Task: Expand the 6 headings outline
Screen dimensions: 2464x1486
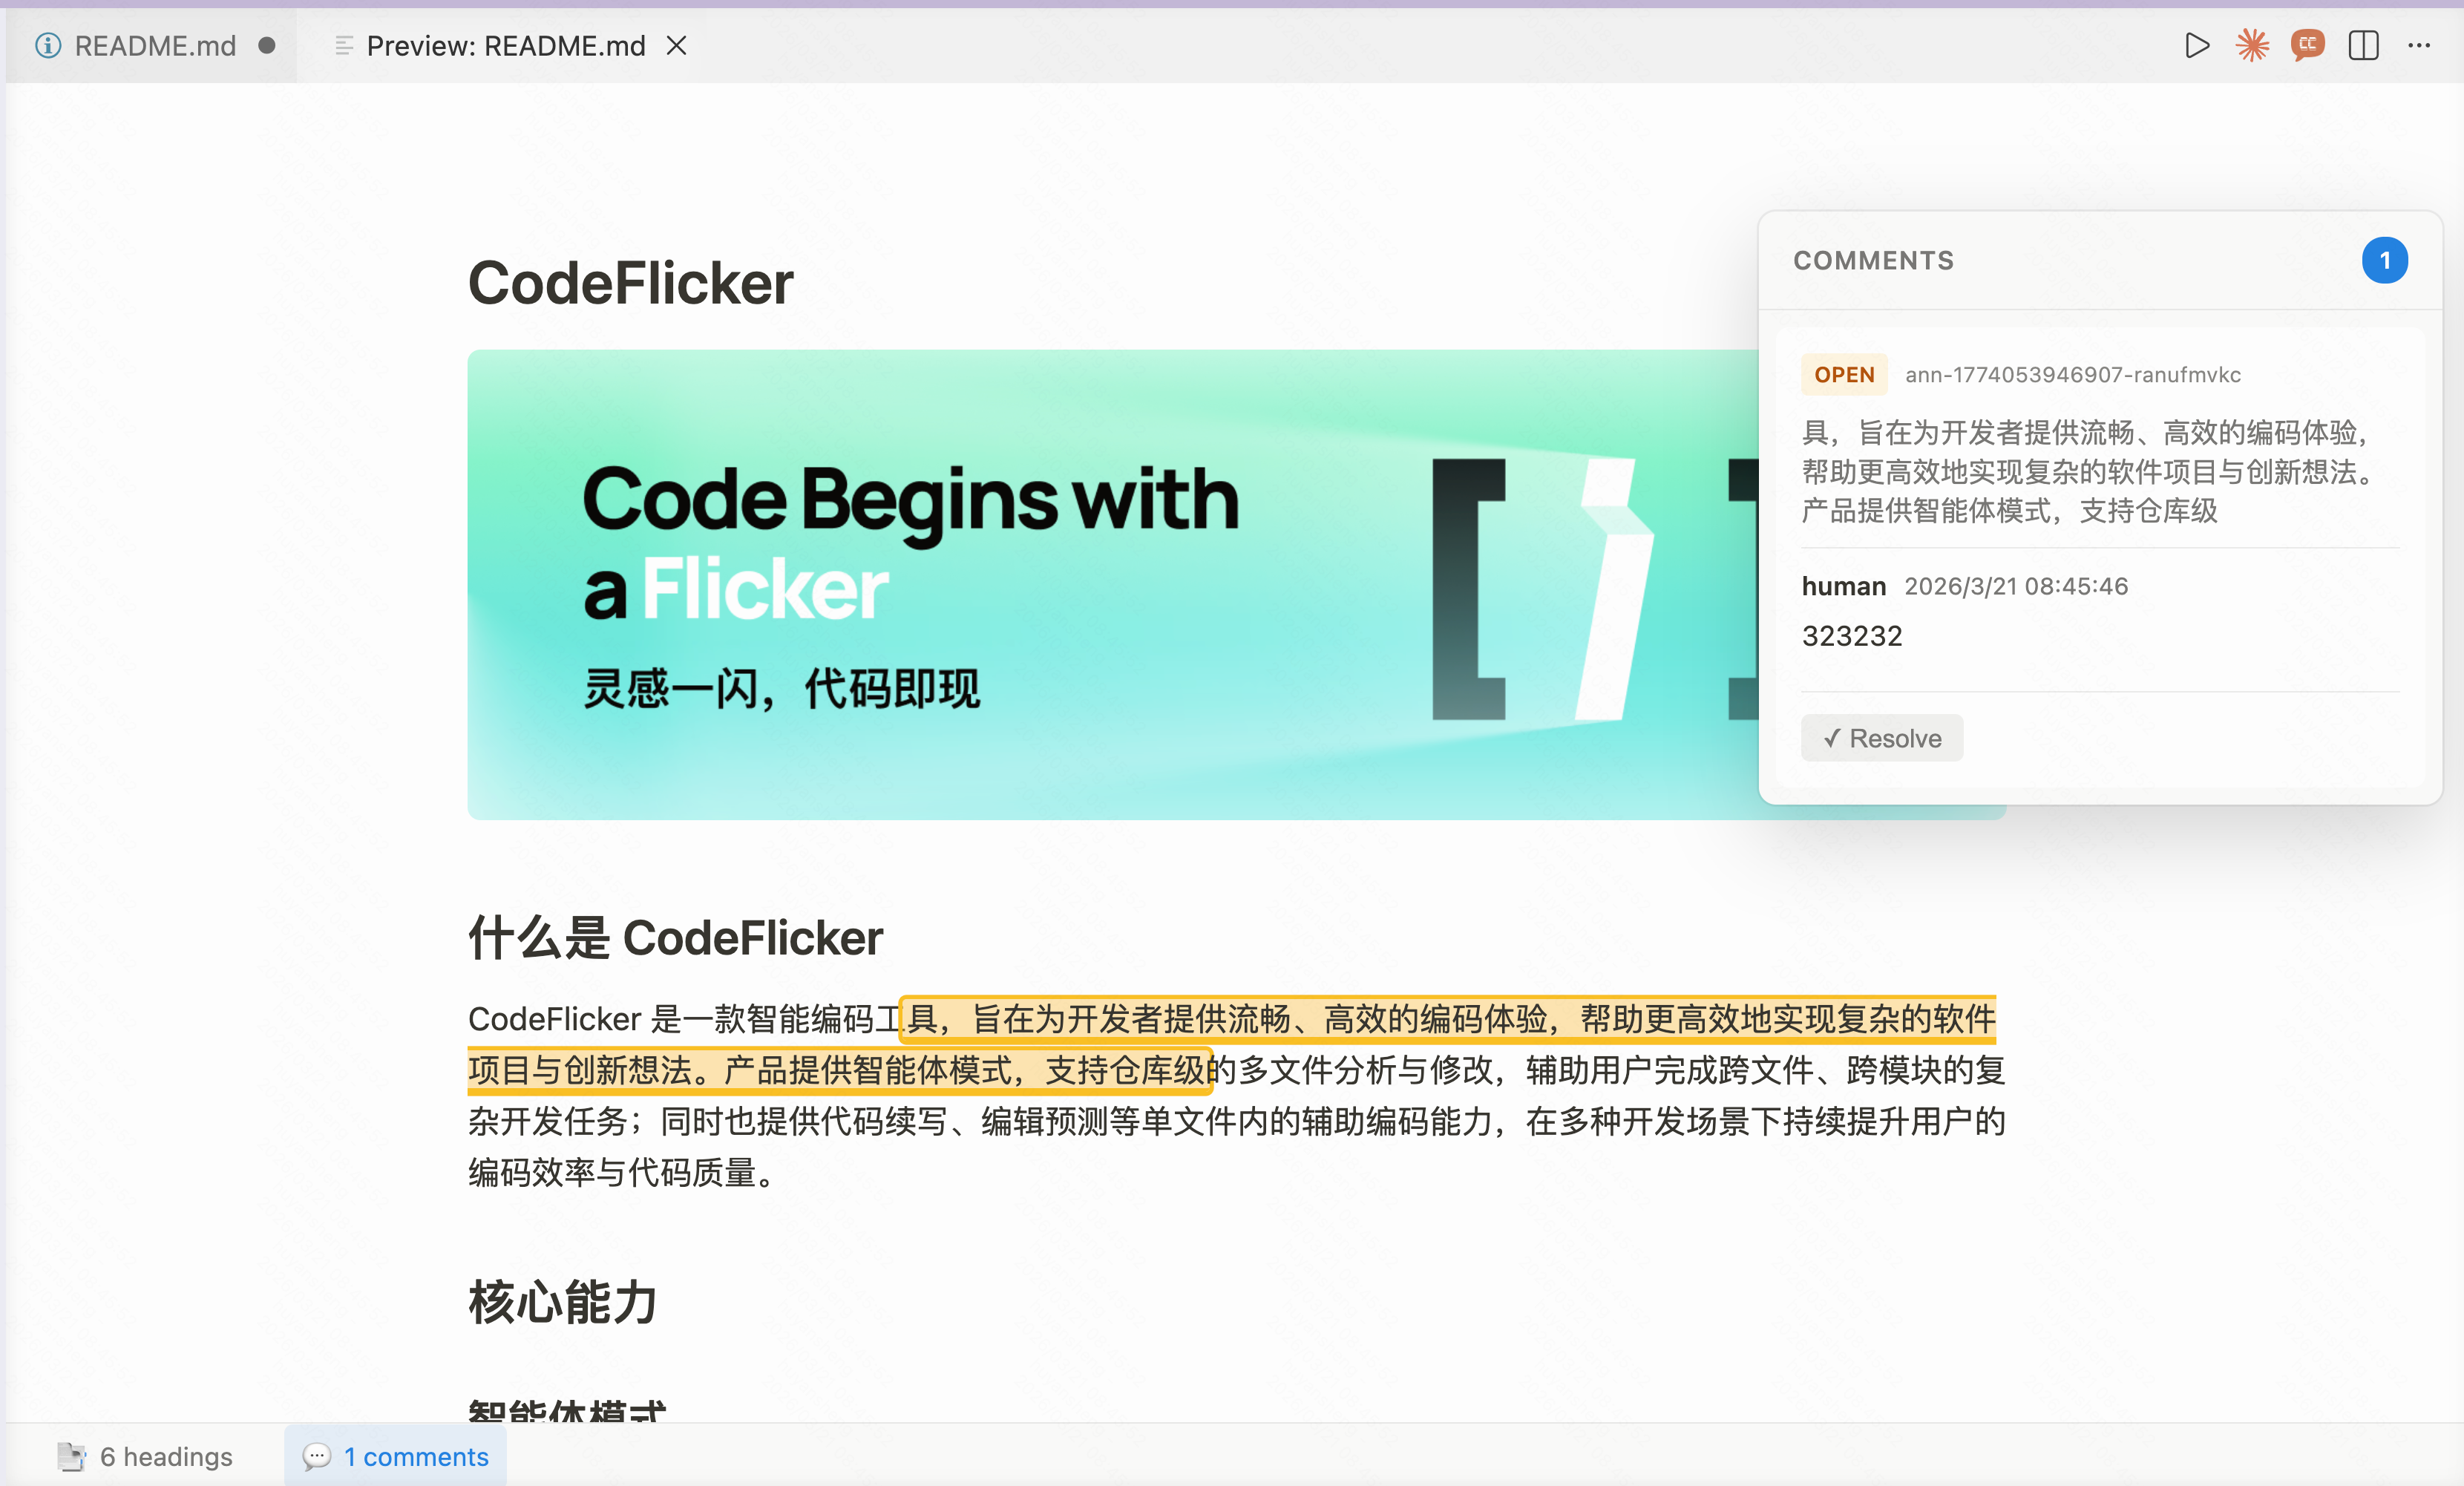Action: coord(166,1456)
